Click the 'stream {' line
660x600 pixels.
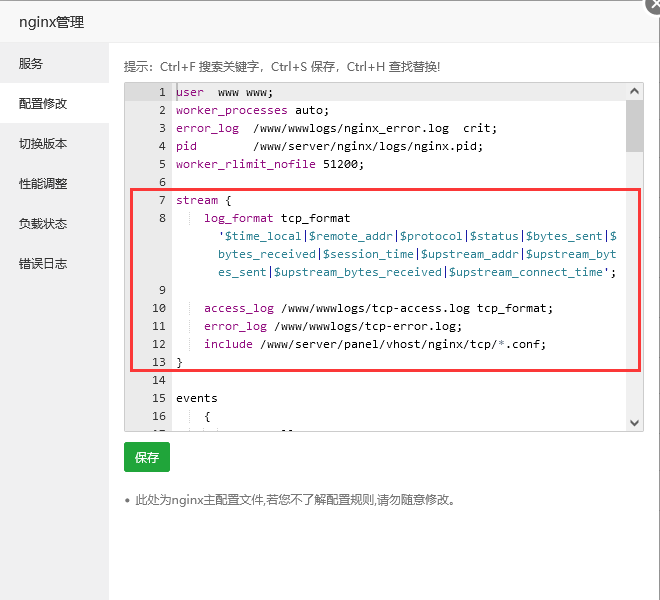point(204,200)
